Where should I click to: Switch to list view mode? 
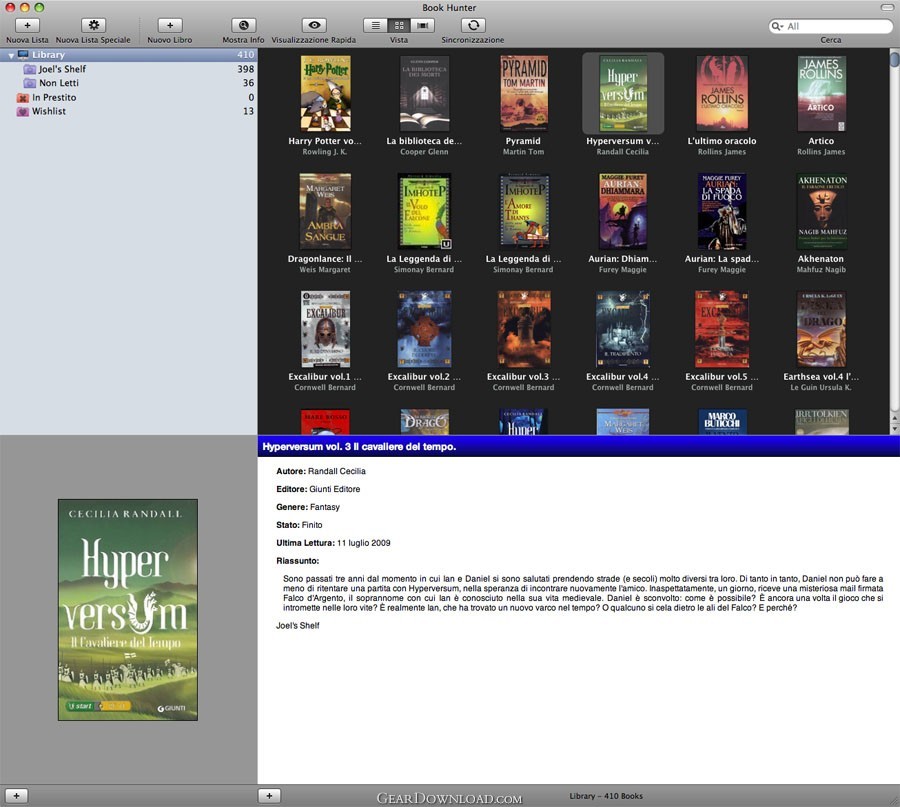point(375,25)
